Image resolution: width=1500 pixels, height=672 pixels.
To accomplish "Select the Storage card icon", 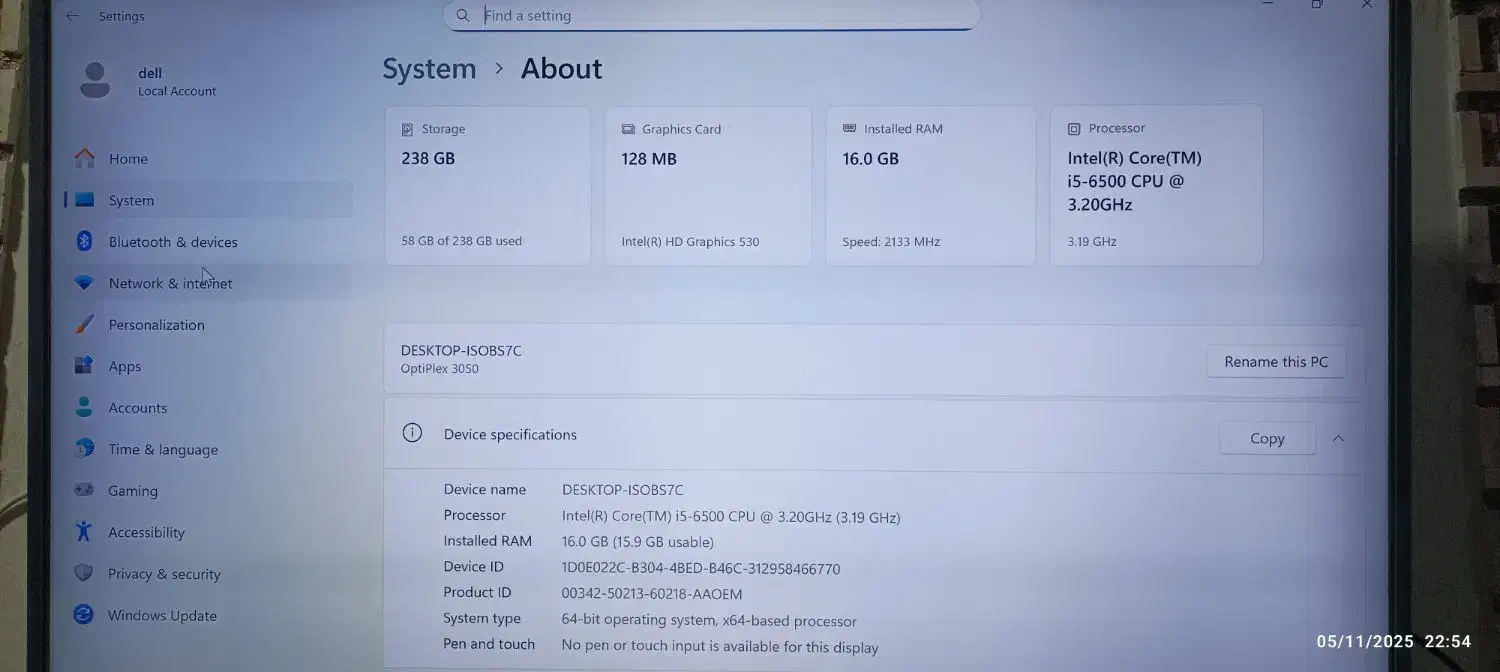I will click(407, 128).
